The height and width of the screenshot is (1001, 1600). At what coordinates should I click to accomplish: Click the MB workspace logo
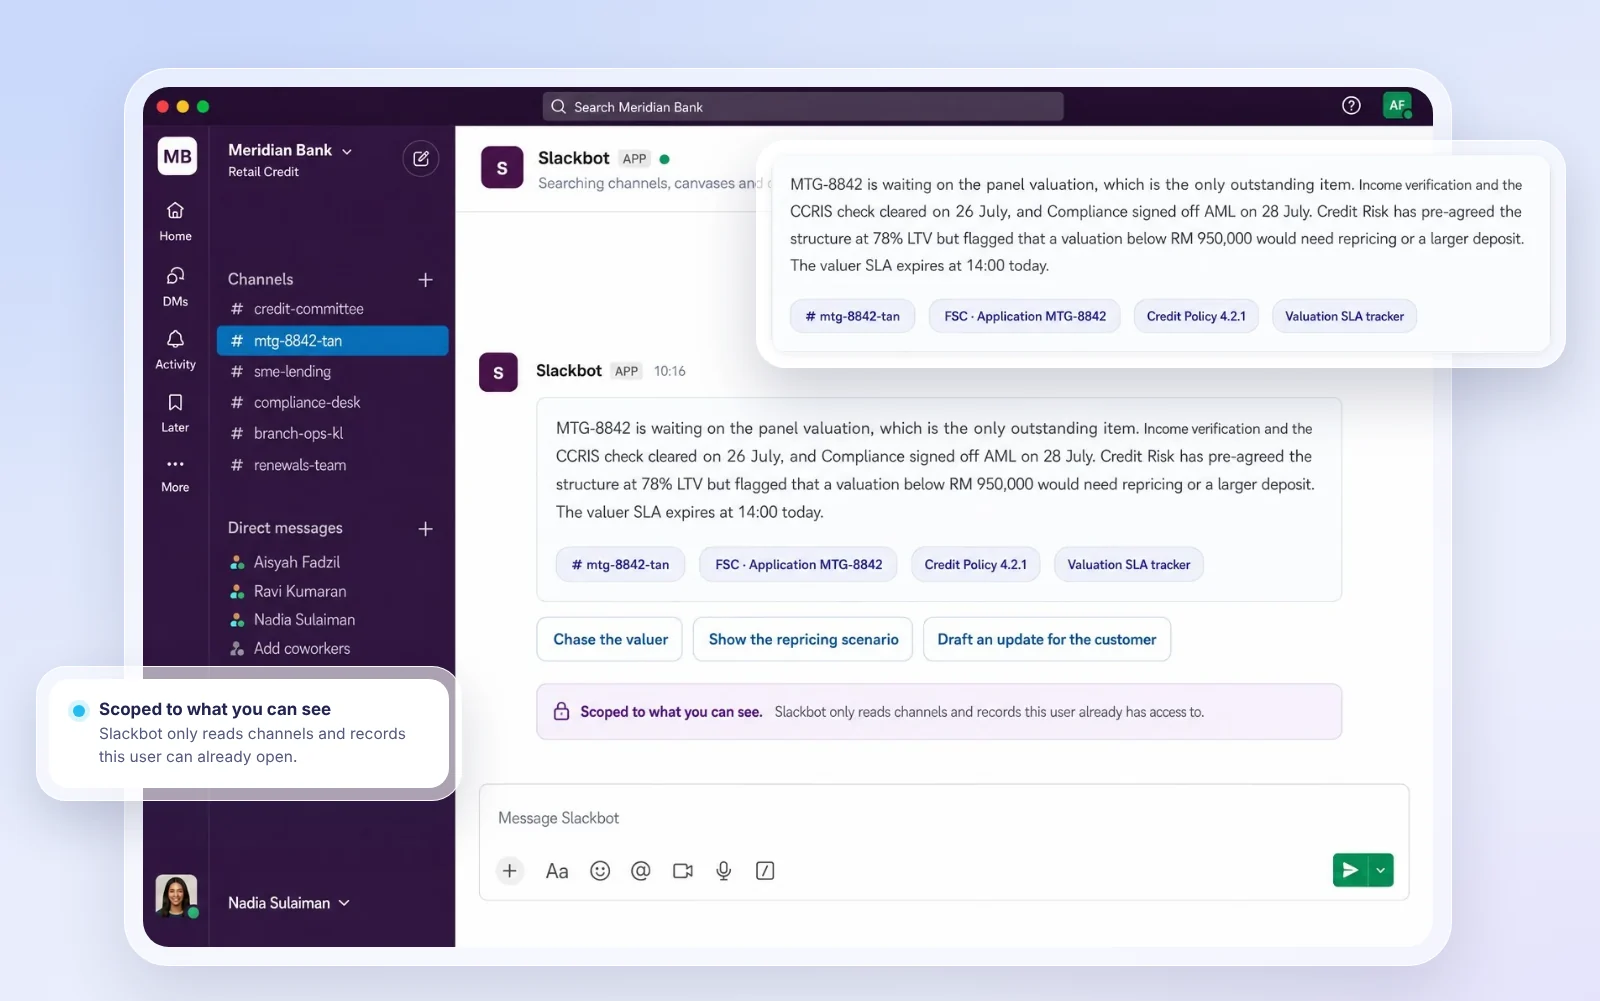[x=177, y=156]
